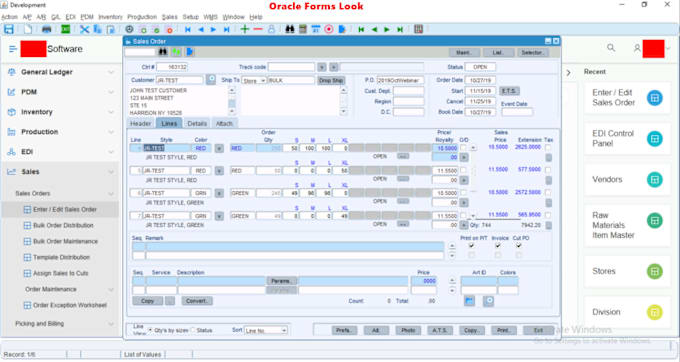Open the Sort Line No. dropdown
Screen dimensions: 680x362
coord(284,330)
